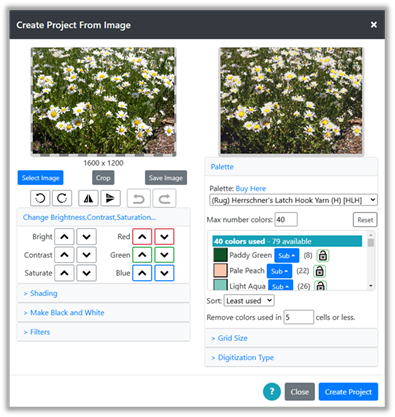Lock the Pale Peach color
Viewport: 395px width, 417px height.
coord(319,271)
